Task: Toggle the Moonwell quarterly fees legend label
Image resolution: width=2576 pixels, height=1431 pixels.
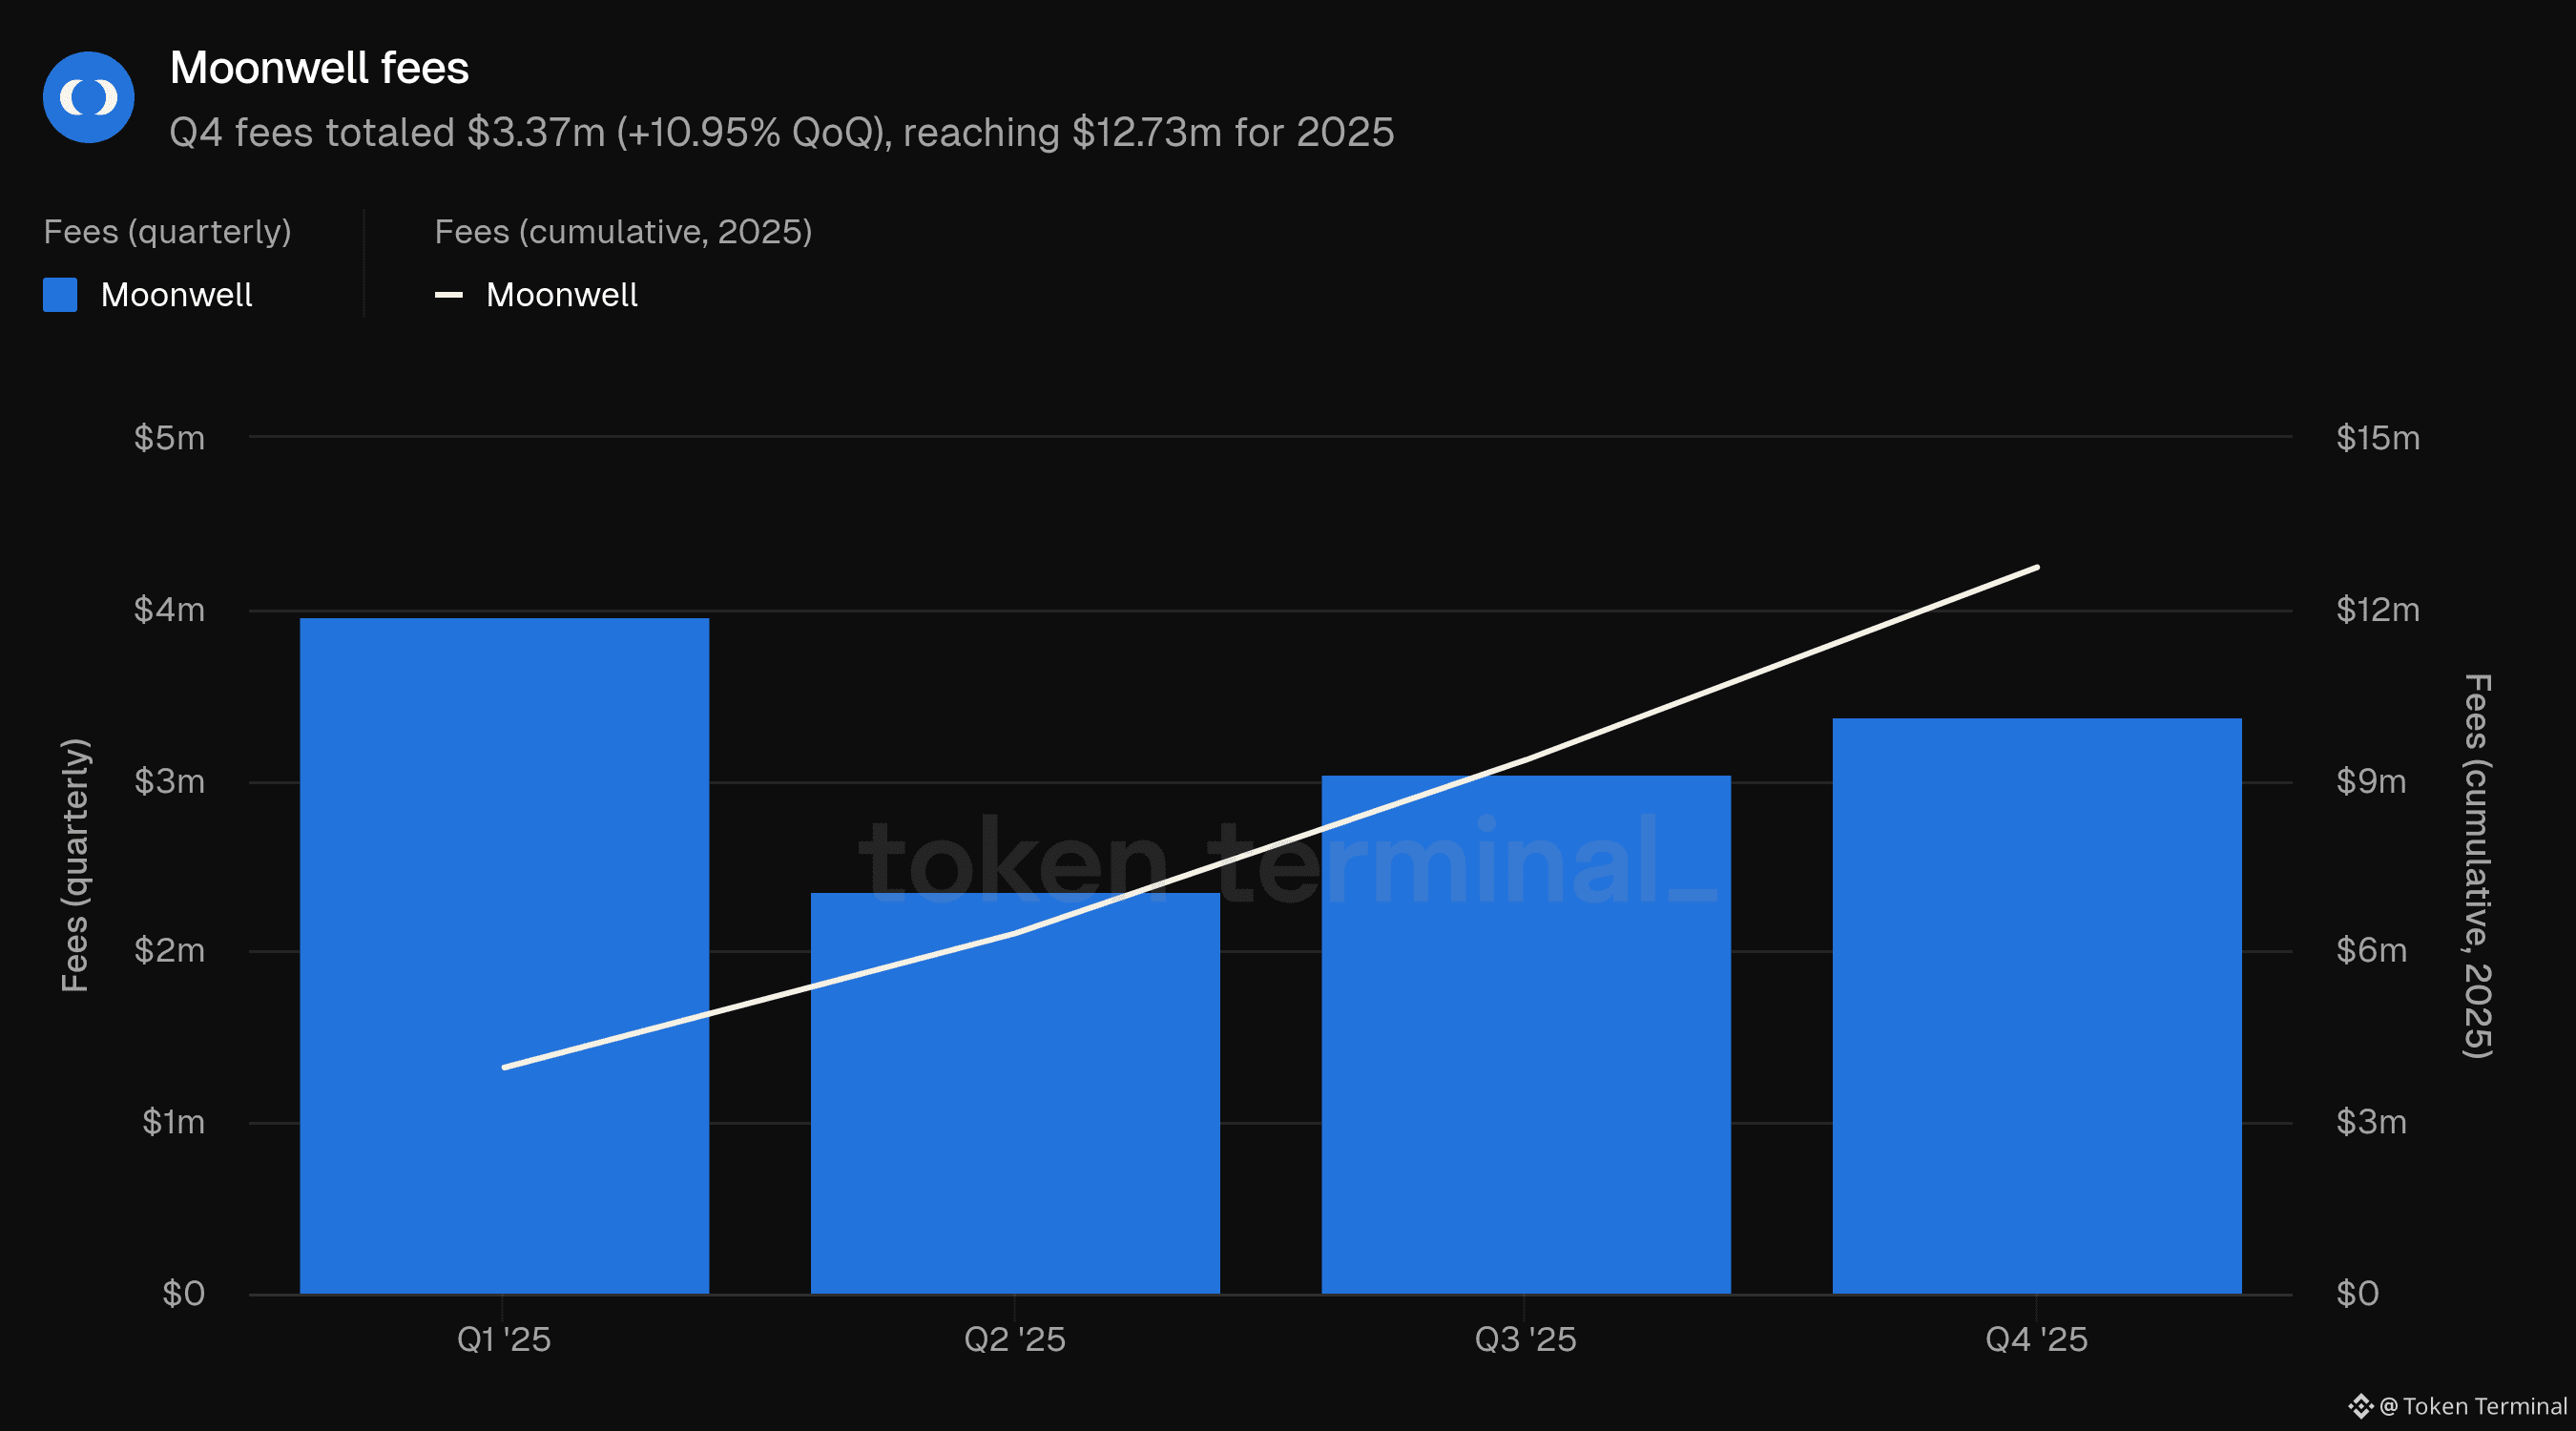Action: pyautogui.click(x=176, y=295)
